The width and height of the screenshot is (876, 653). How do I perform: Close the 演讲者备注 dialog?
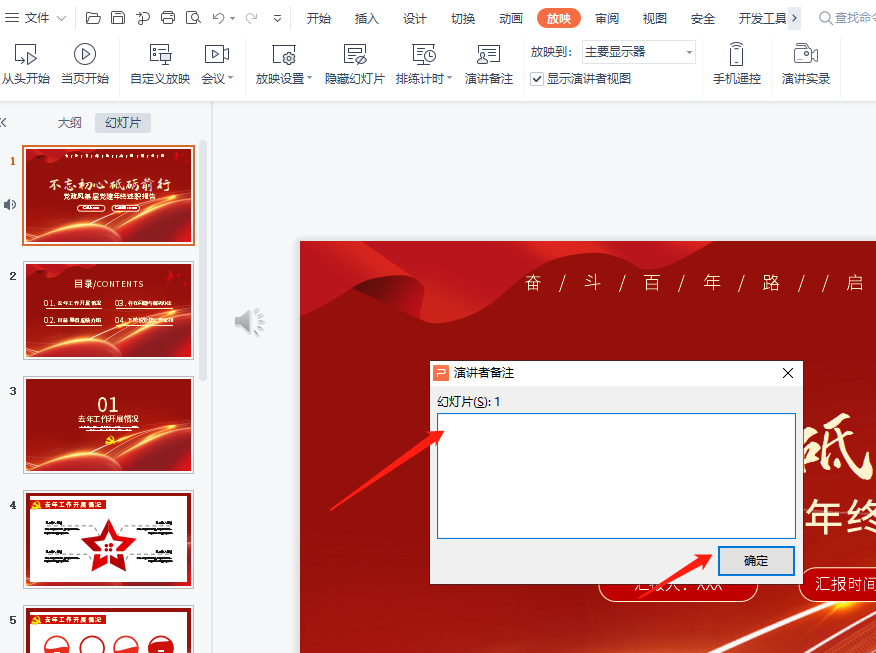788,373
